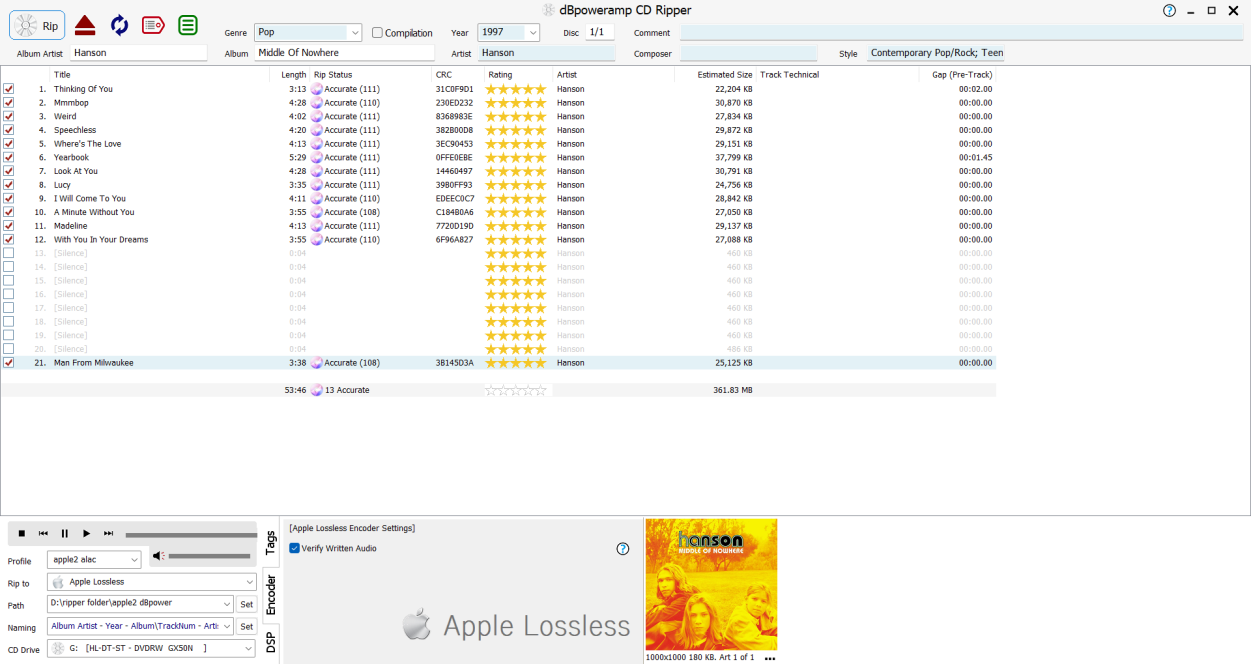Adjust the volume slider
This screenshot has width=1251, height=664.
[x=211, y=556]
